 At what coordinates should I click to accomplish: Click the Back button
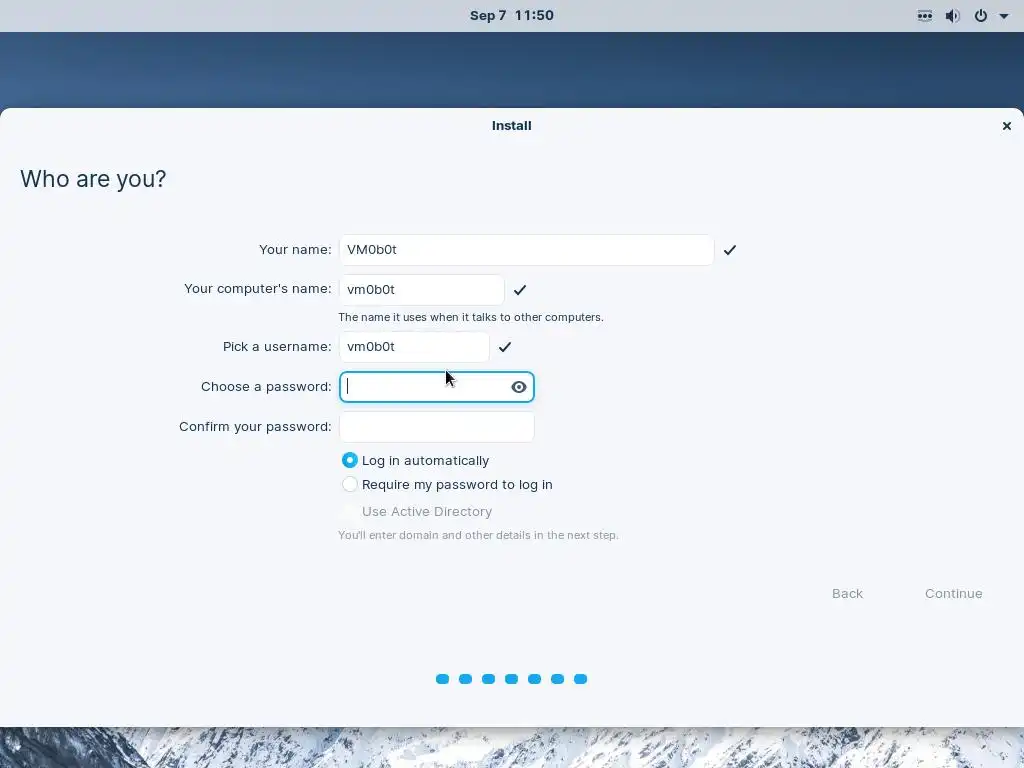click(x=847, y=594)
